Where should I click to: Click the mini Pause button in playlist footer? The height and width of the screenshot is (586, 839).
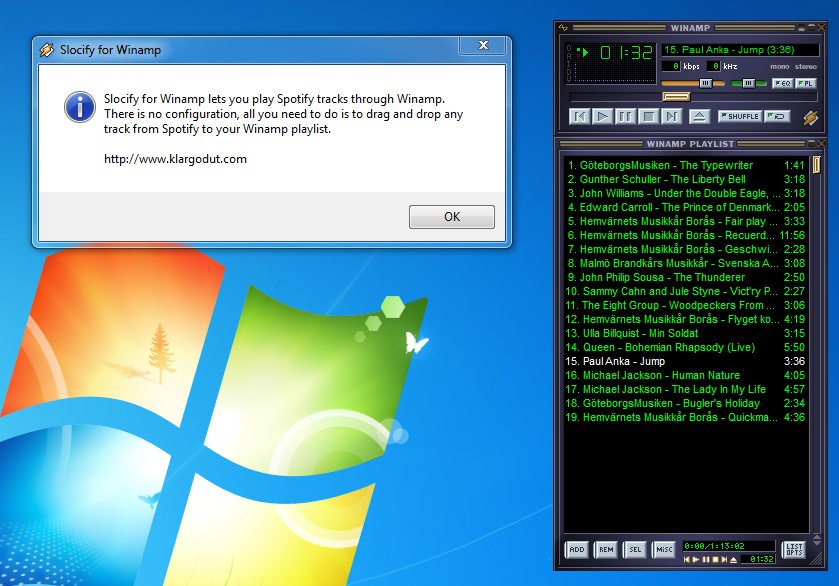point(706,560)
